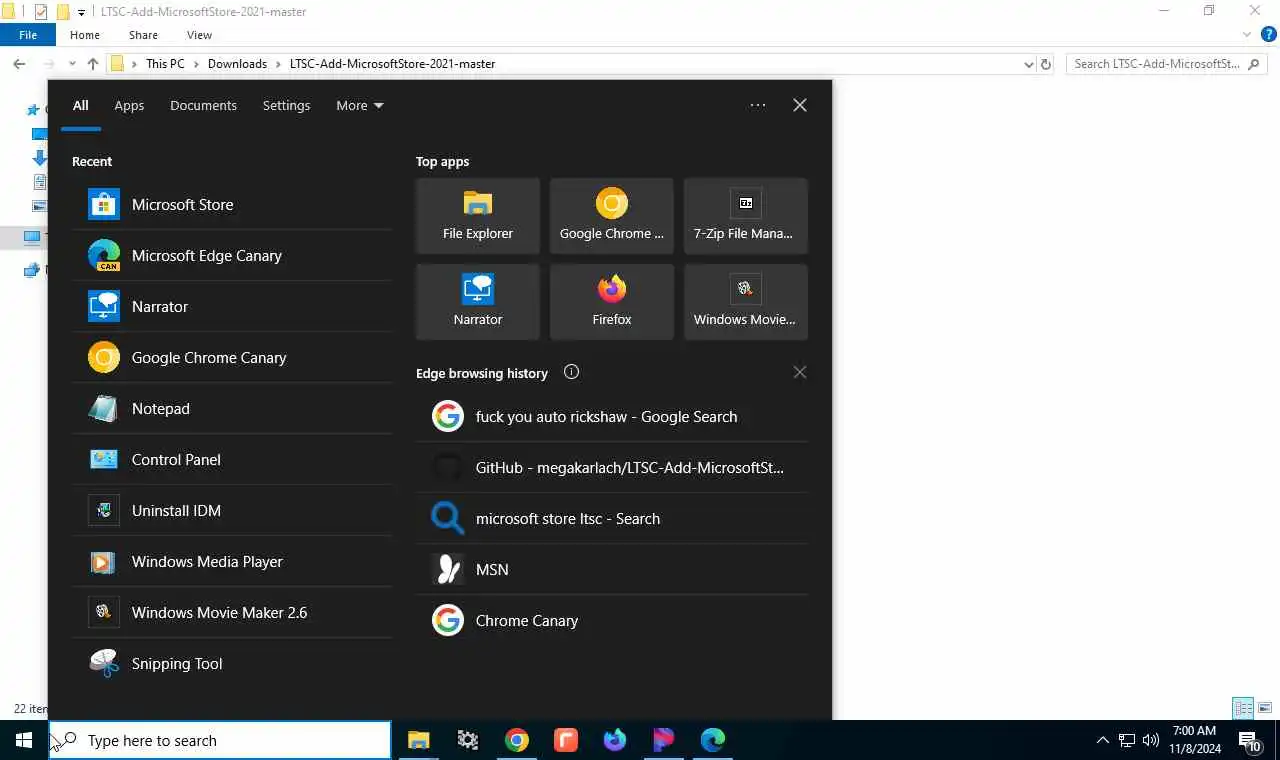The height and width of the screenshot is (760, 1280).
Task: Switch to the All search tab
Action: [x=81, y=105]
